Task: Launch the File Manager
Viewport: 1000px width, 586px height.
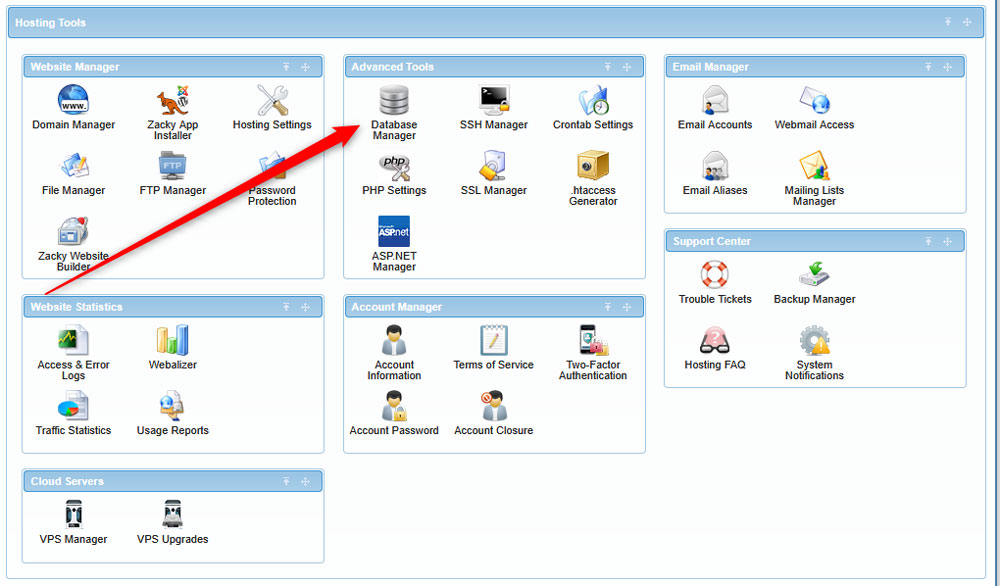Action: [x=73, y=170]
